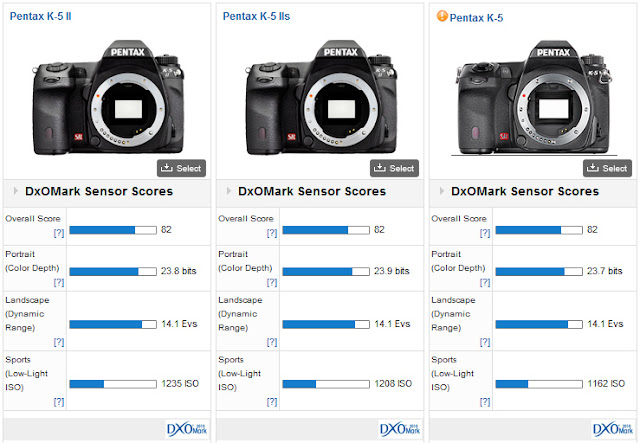Collapse Pentax K-5 II DxOMark Sensor Scores section
The height and width of the screenshot is (443, 640).
point(15,191)
